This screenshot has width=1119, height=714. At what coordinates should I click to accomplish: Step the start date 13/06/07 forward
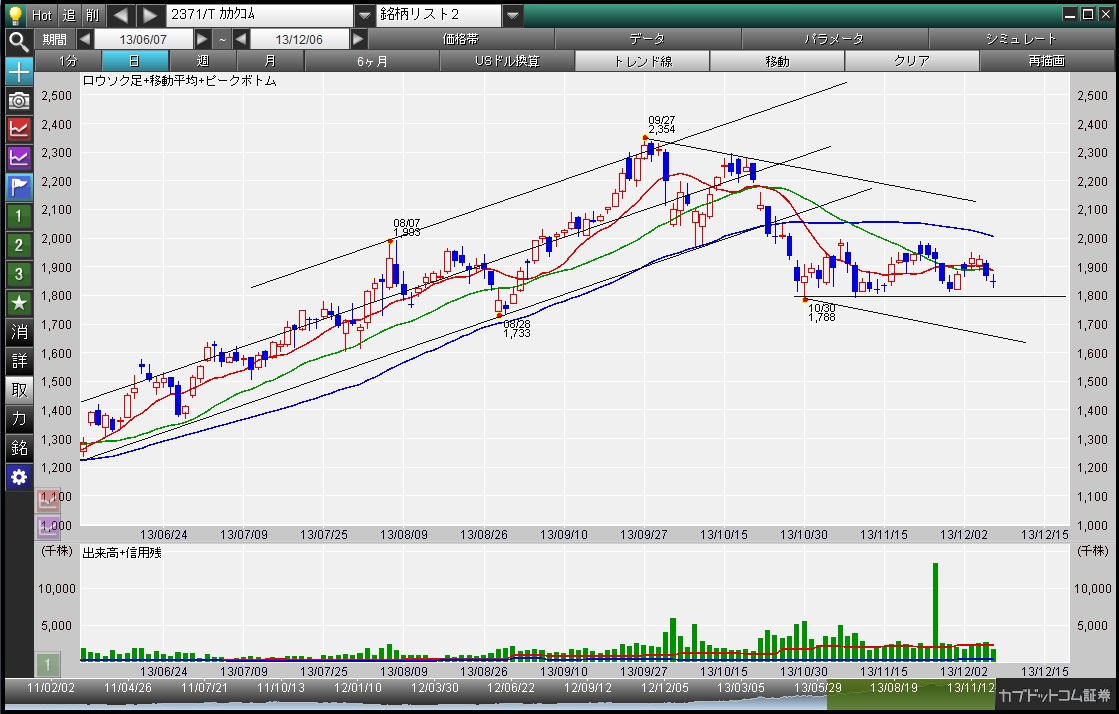[203, 39]
